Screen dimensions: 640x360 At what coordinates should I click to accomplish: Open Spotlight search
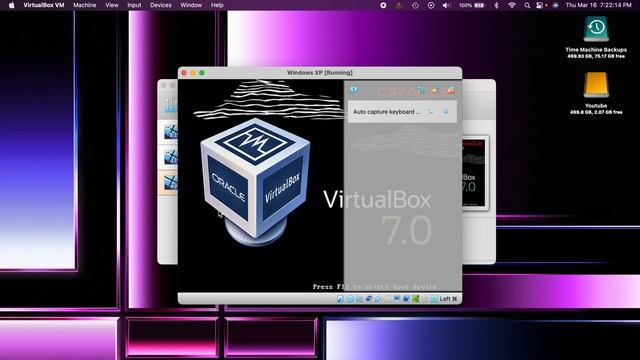click(x=527, y=5)
